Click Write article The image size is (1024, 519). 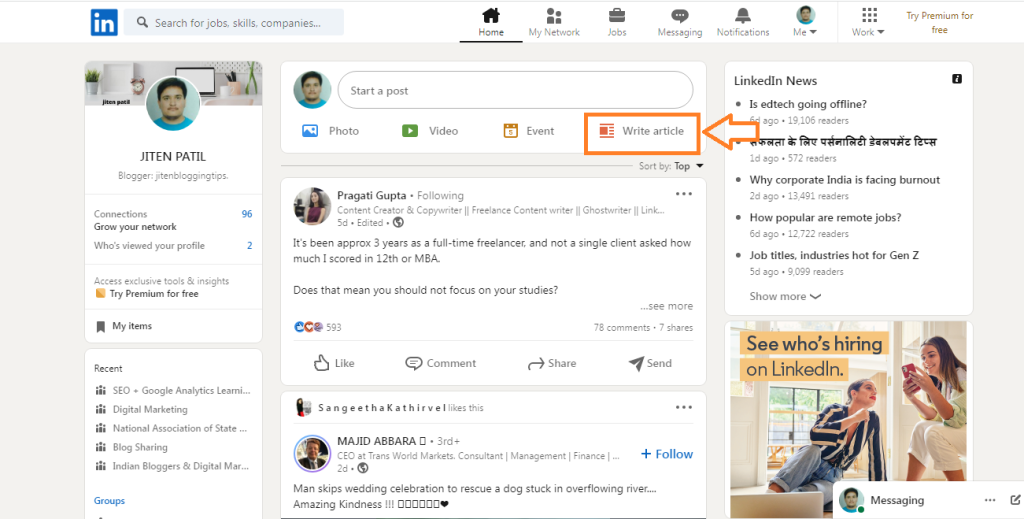pos(641,131)
